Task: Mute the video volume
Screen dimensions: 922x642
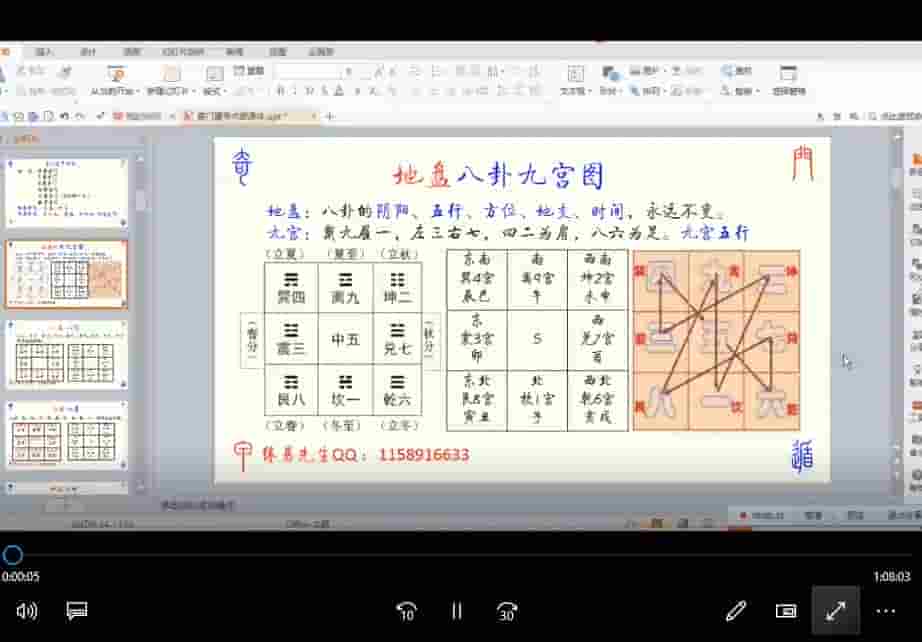Action: click(27, 610)
